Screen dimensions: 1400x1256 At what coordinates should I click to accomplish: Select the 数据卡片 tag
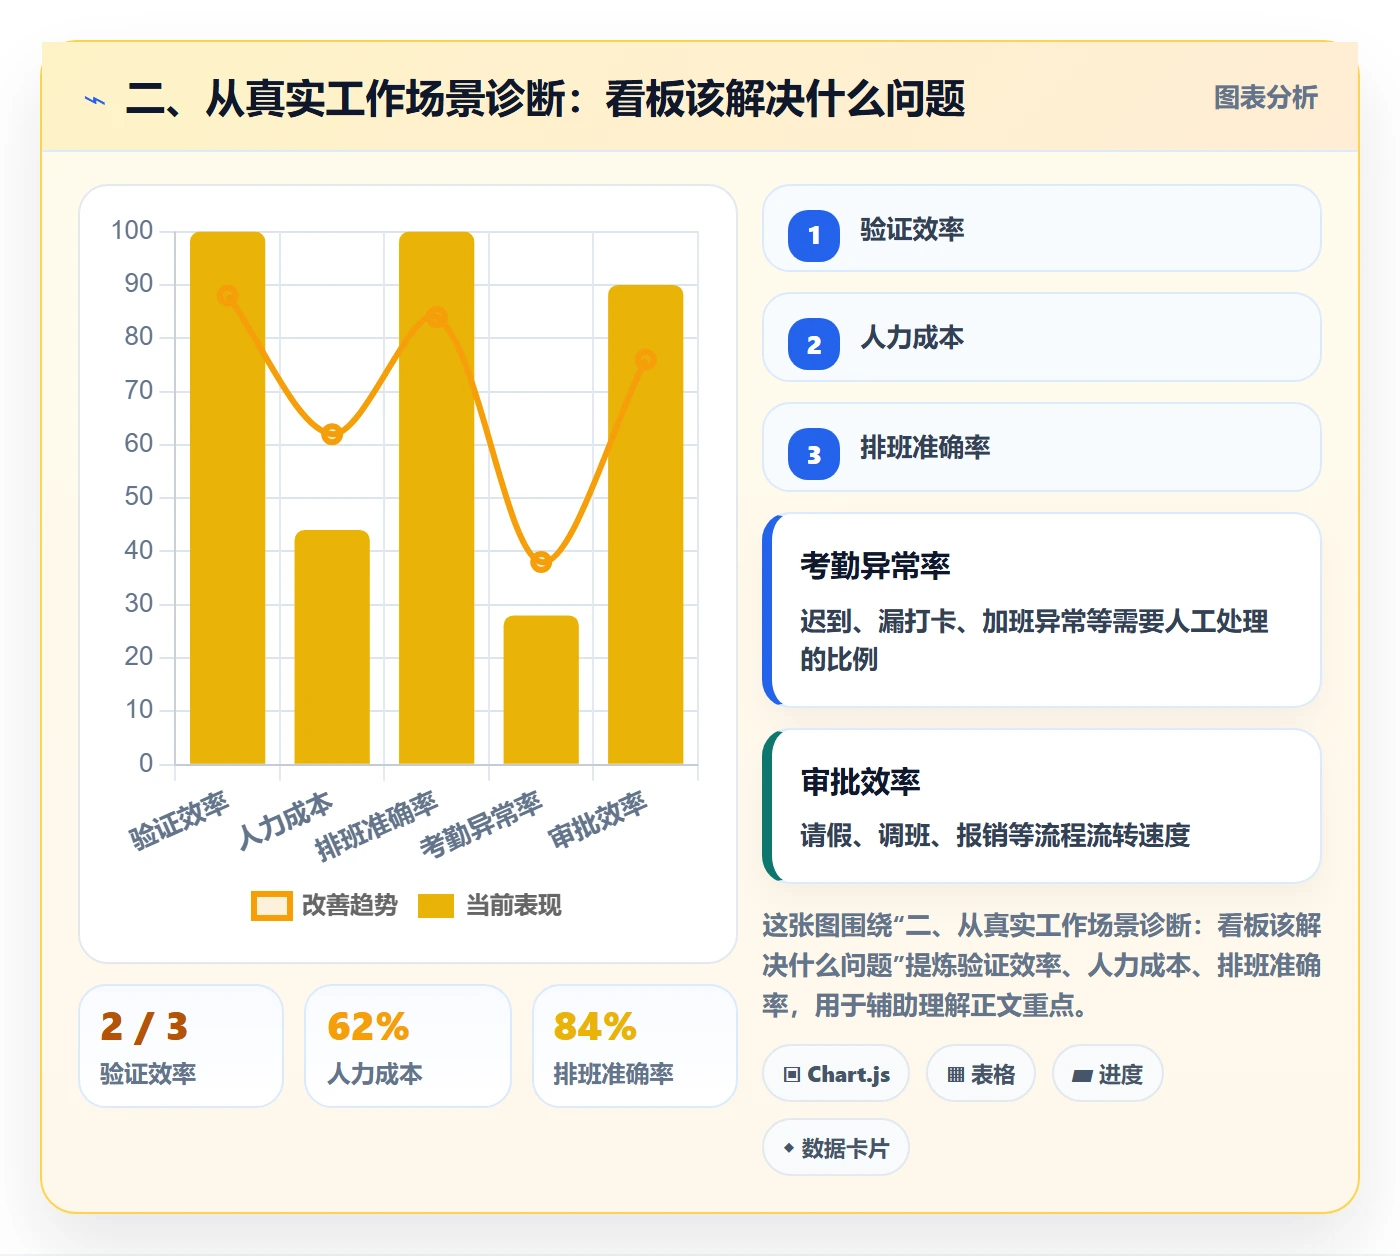pyautogui.click(x=836, y=1148)
